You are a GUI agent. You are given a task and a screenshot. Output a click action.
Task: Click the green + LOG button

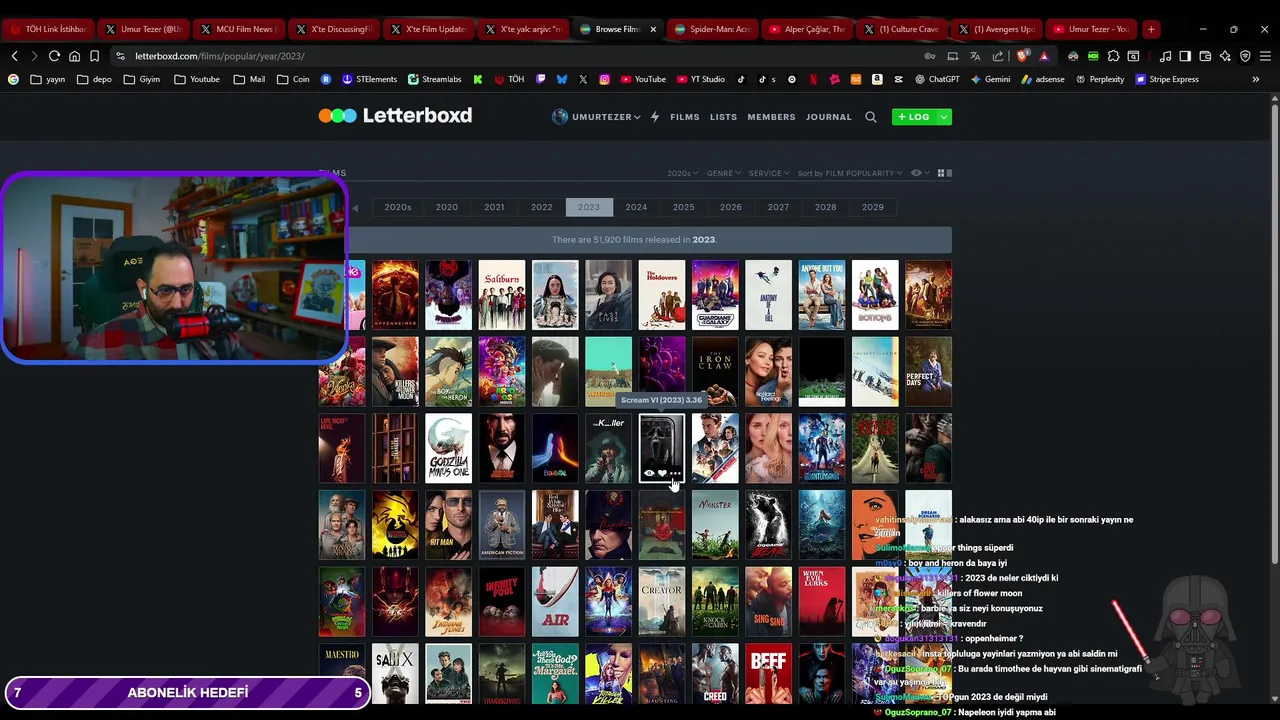tap(914, 117)
